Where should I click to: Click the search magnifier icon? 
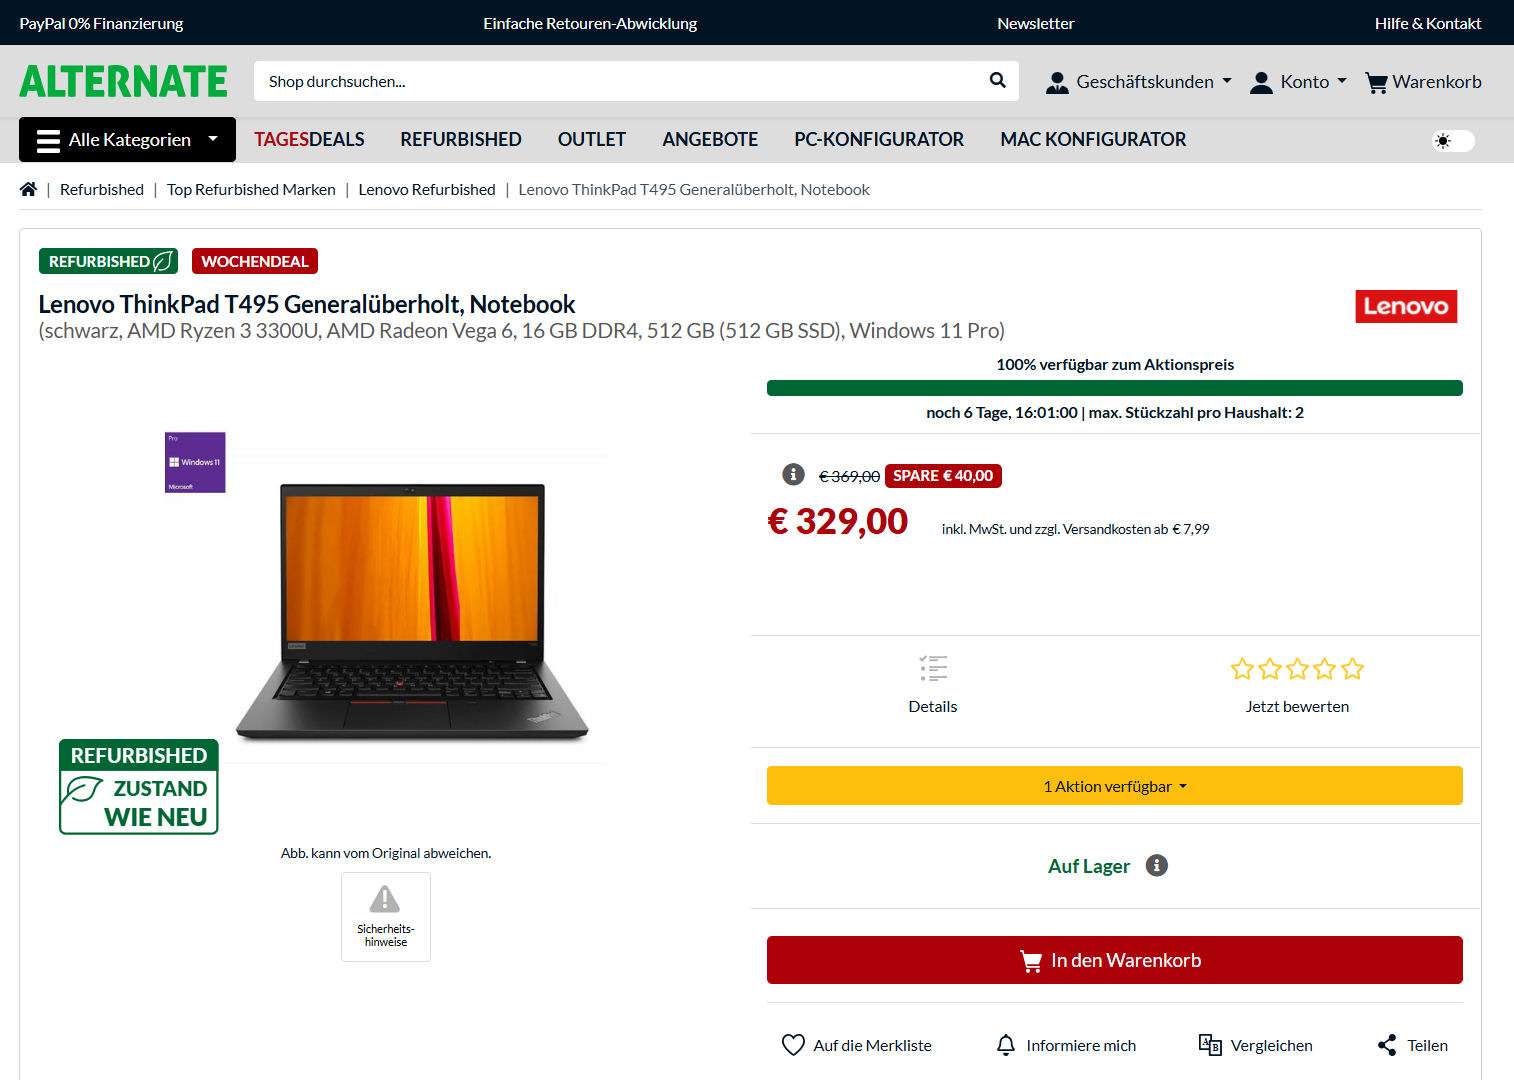tap(997, 80)
